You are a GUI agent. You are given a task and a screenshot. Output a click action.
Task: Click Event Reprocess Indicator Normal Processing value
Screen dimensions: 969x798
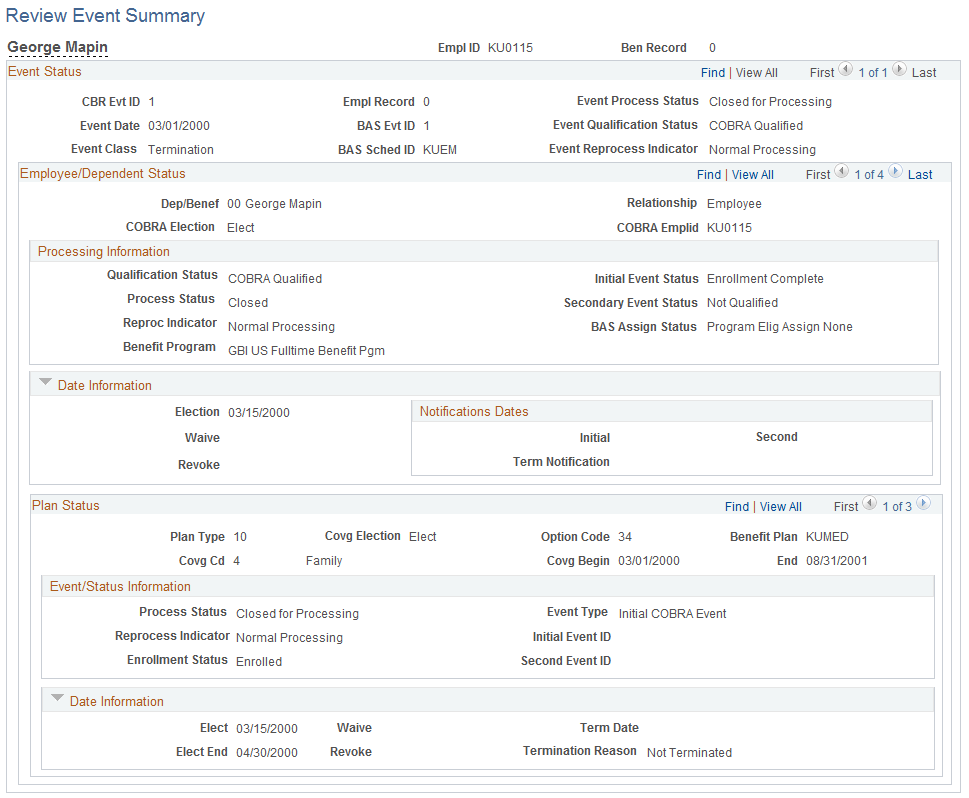[762, 150]
